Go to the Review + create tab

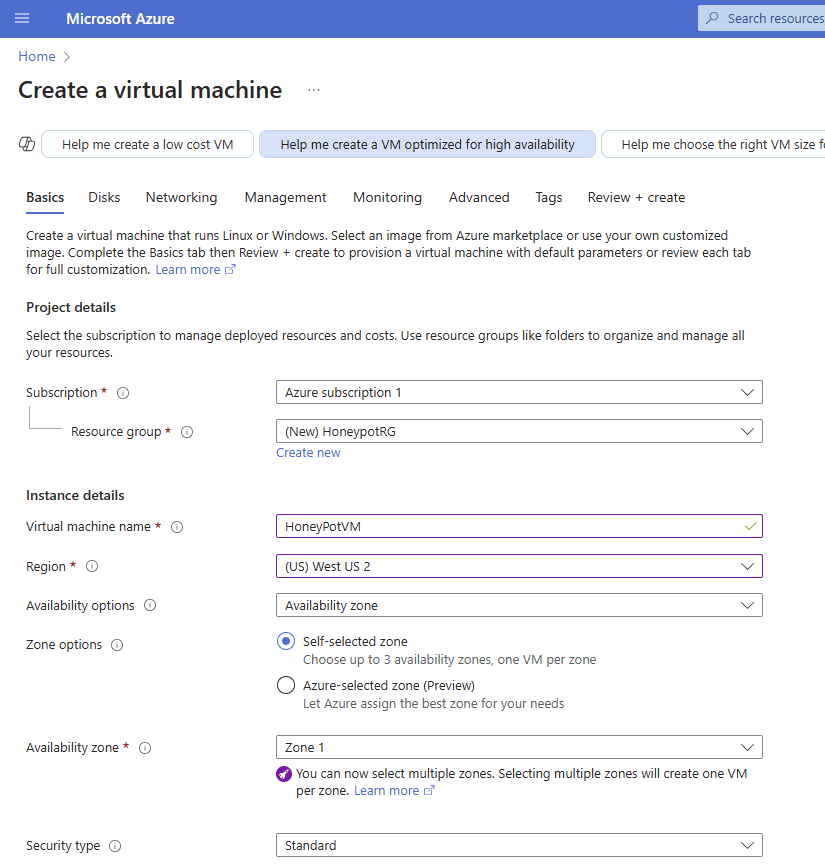tap(636, 198)
